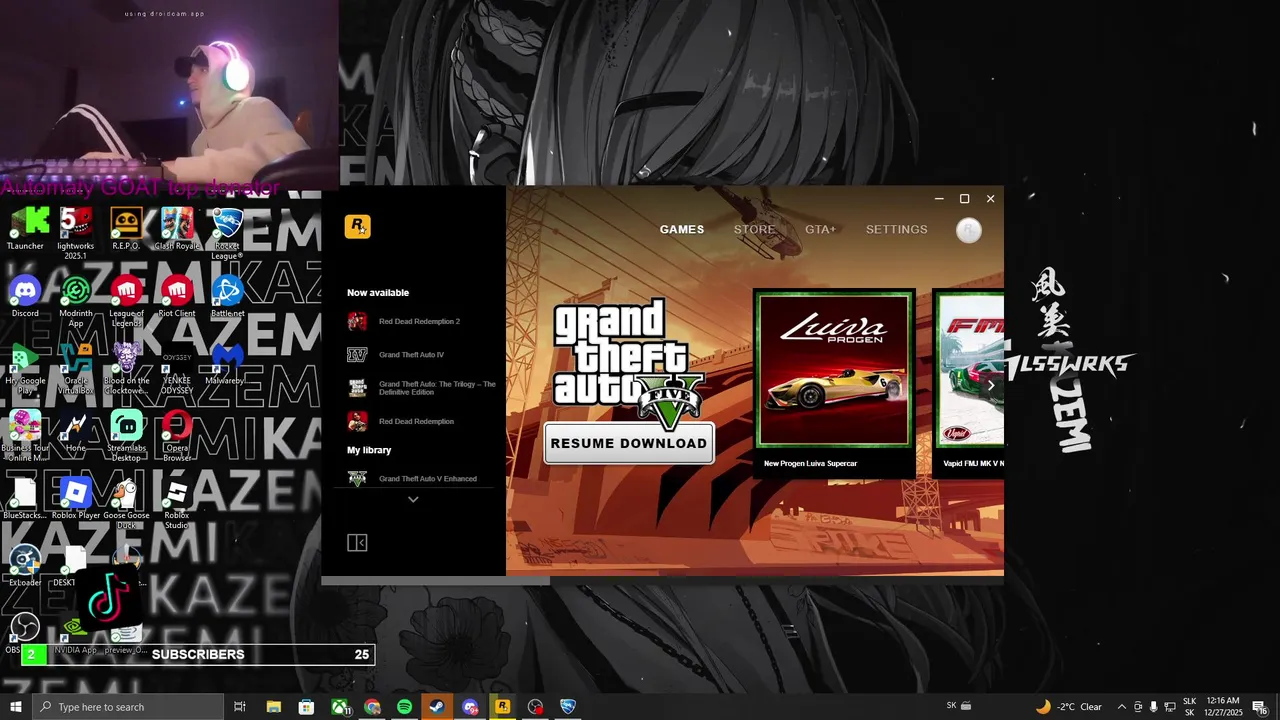Screen dimensions: 1280x720
Task: Click the RESUME DOWNLOAD button
Action: click(629, 443)
